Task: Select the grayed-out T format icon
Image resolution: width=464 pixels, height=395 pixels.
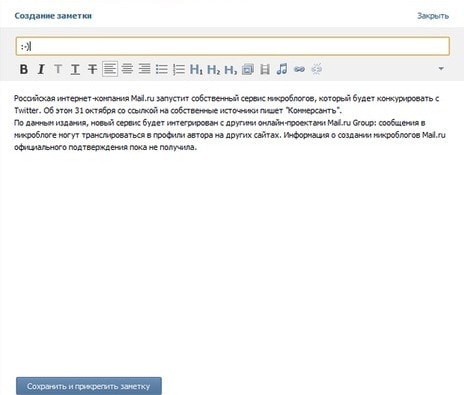Action: pos(58,69)
